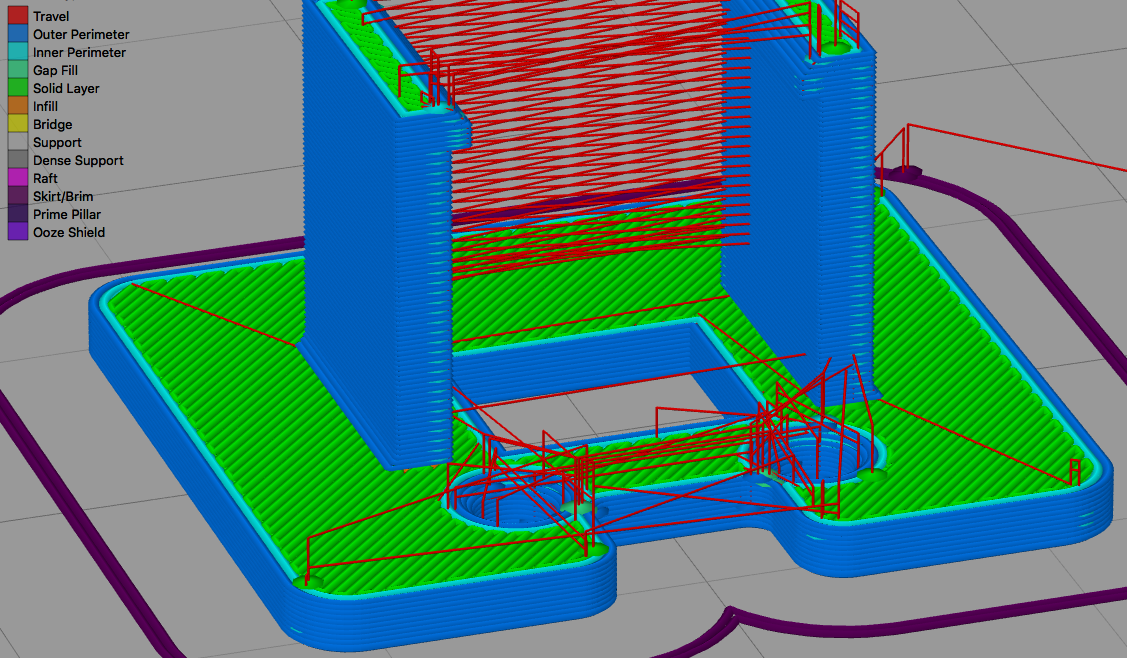
Task: Click the red Travel color swatch
Action: pyautogui.click(x=18, y=16)
